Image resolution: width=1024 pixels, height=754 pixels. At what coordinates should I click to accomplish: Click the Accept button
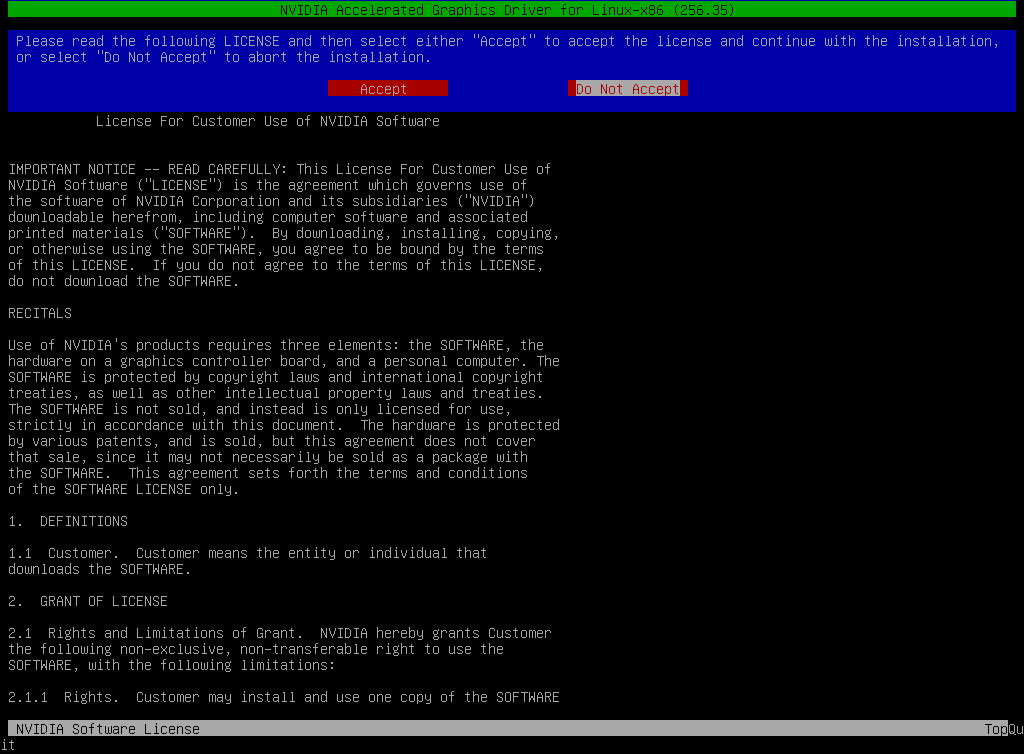tap(387, 89)
